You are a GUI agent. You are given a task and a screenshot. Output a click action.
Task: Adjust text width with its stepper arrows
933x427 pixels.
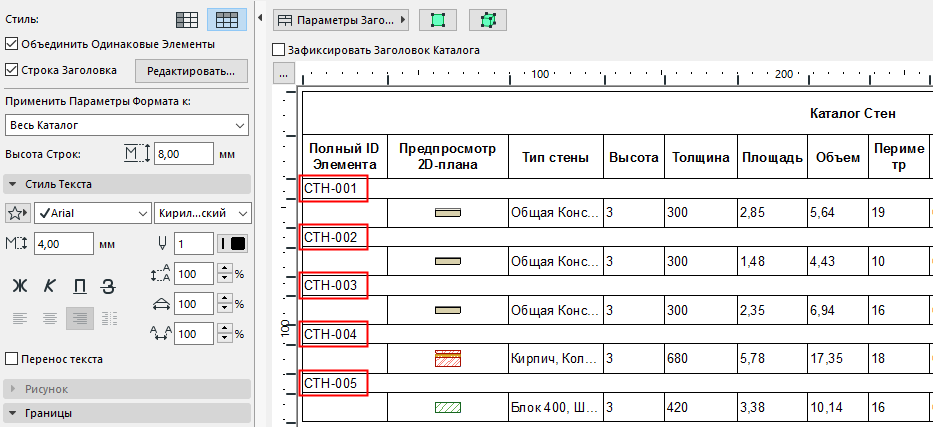point(224,304)
